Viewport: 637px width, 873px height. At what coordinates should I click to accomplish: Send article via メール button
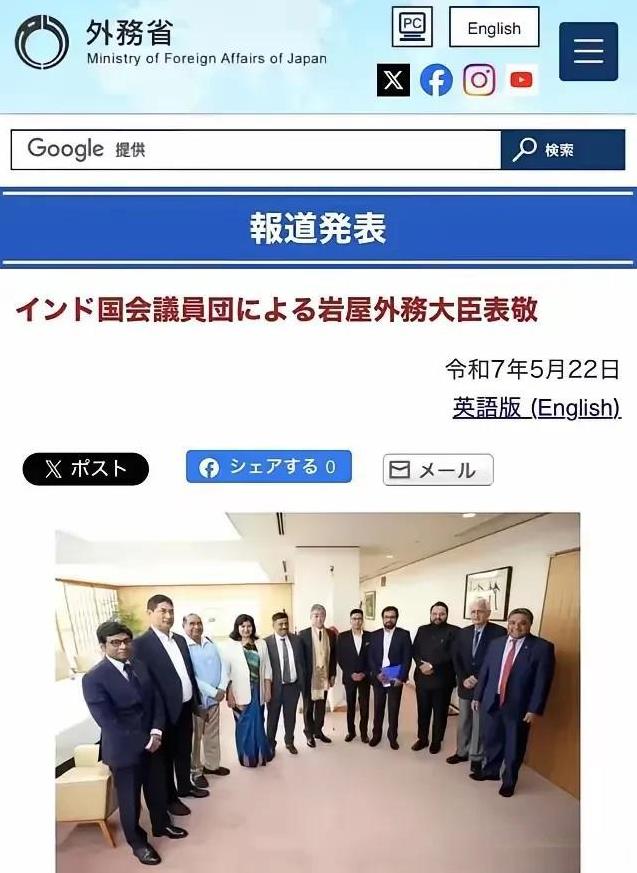tap(438, 470)
